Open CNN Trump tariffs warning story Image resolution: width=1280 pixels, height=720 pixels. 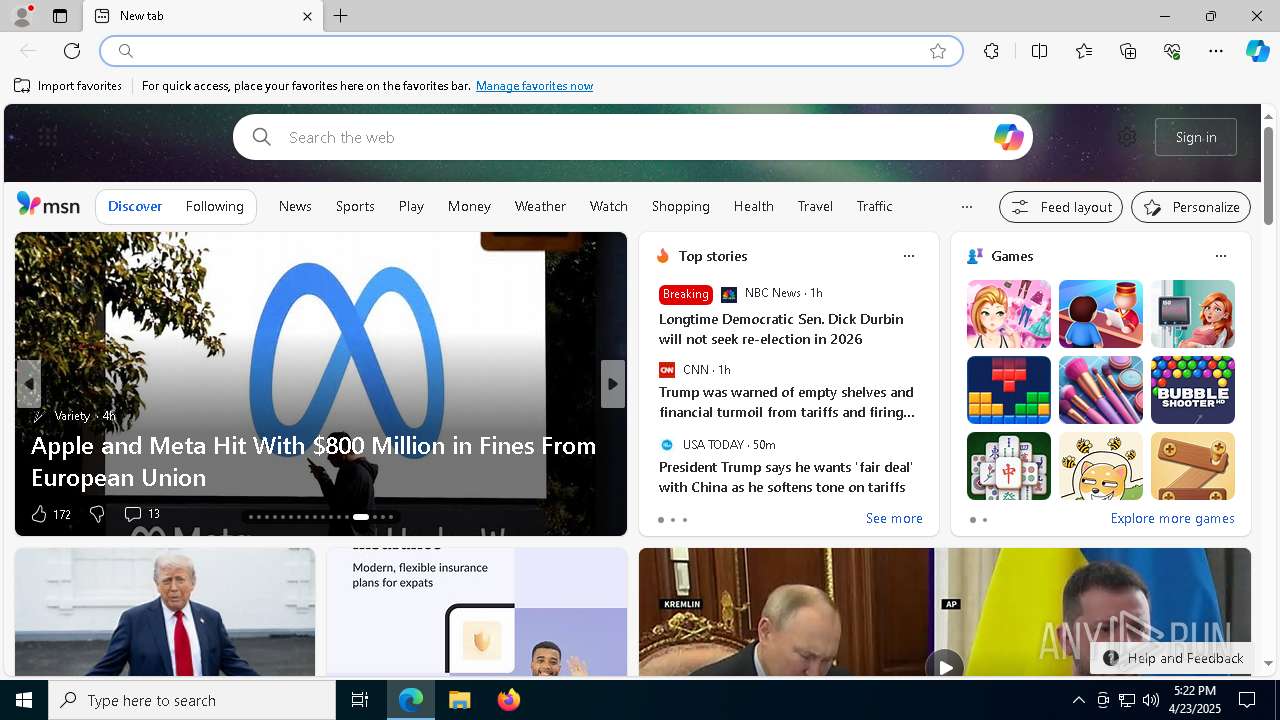pos(786,402)
